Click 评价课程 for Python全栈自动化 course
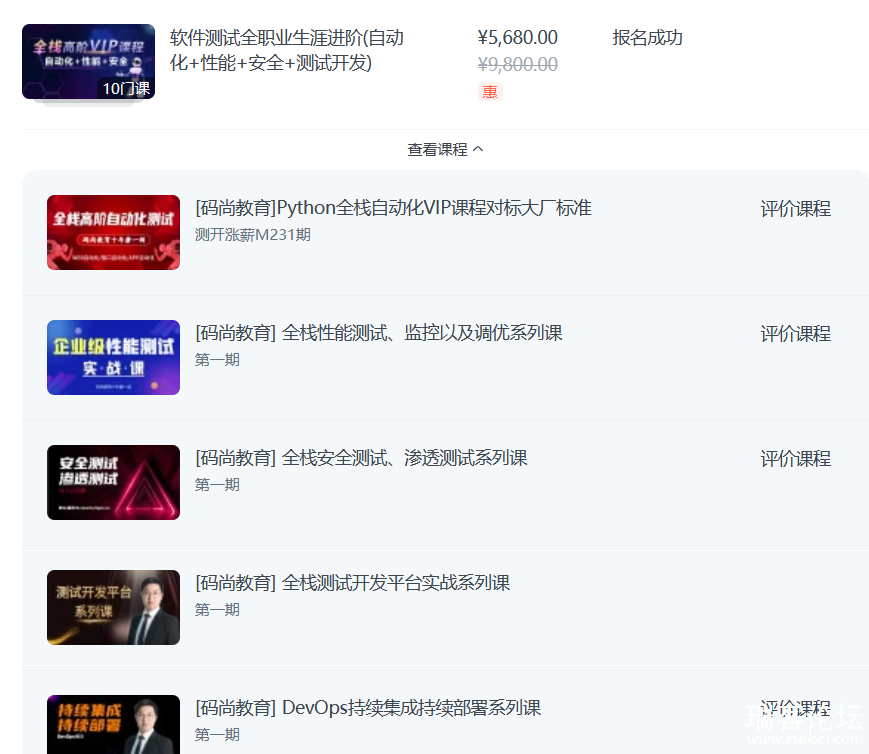 tap(795, 209)
